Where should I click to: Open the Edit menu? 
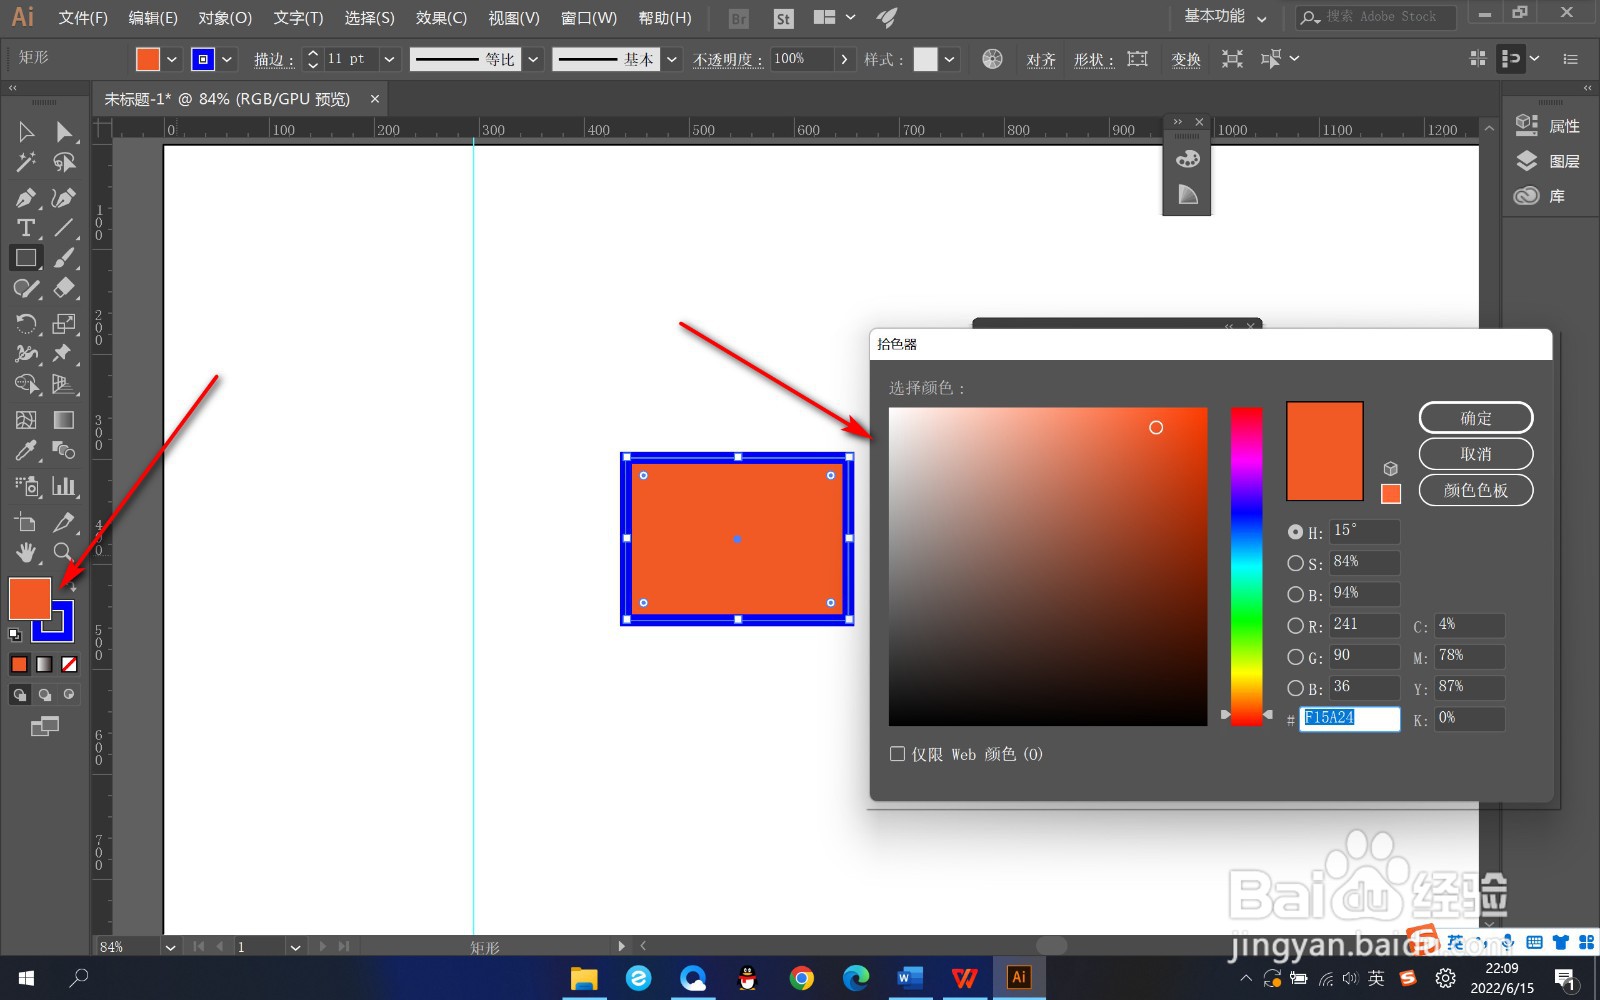tap(153, 18)
